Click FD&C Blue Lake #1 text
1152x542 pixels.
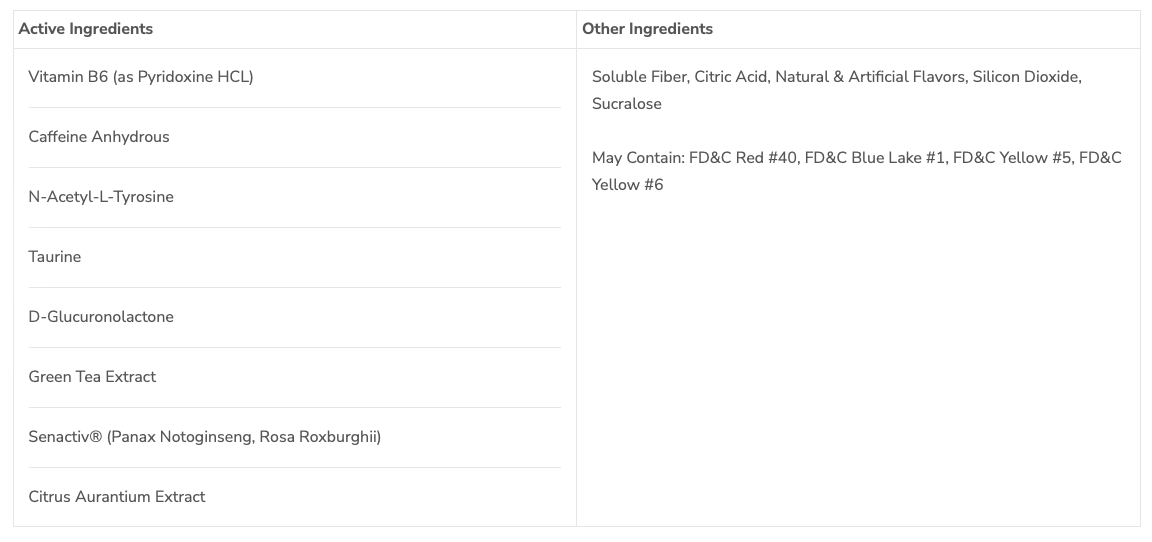coord(874,158)
